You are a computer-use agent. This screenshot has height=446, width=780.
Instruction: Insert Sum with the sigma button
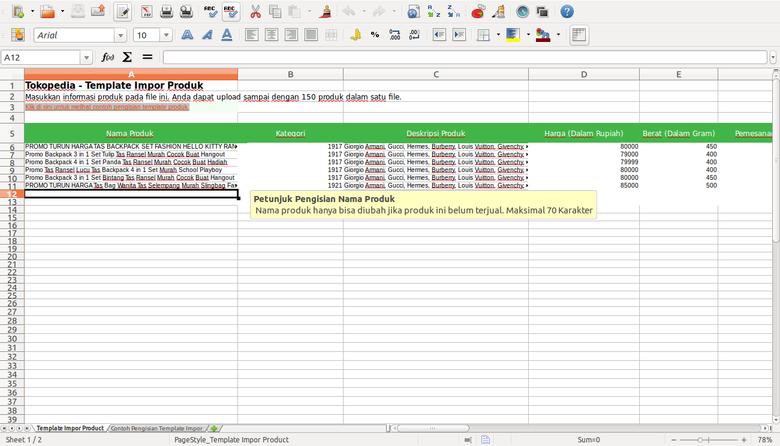pyautogui.click(x=127, y=57)
